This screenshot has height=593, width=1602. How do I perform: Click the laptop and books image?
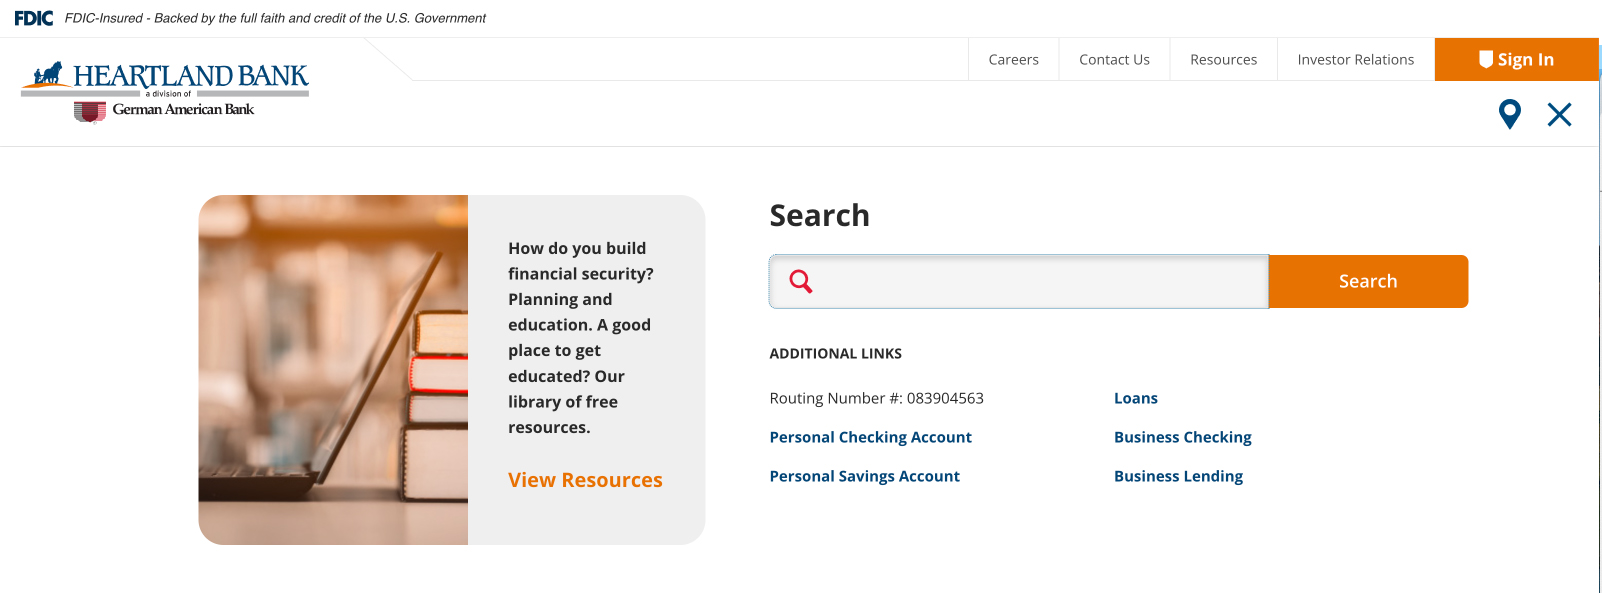[x=333, y=370]
